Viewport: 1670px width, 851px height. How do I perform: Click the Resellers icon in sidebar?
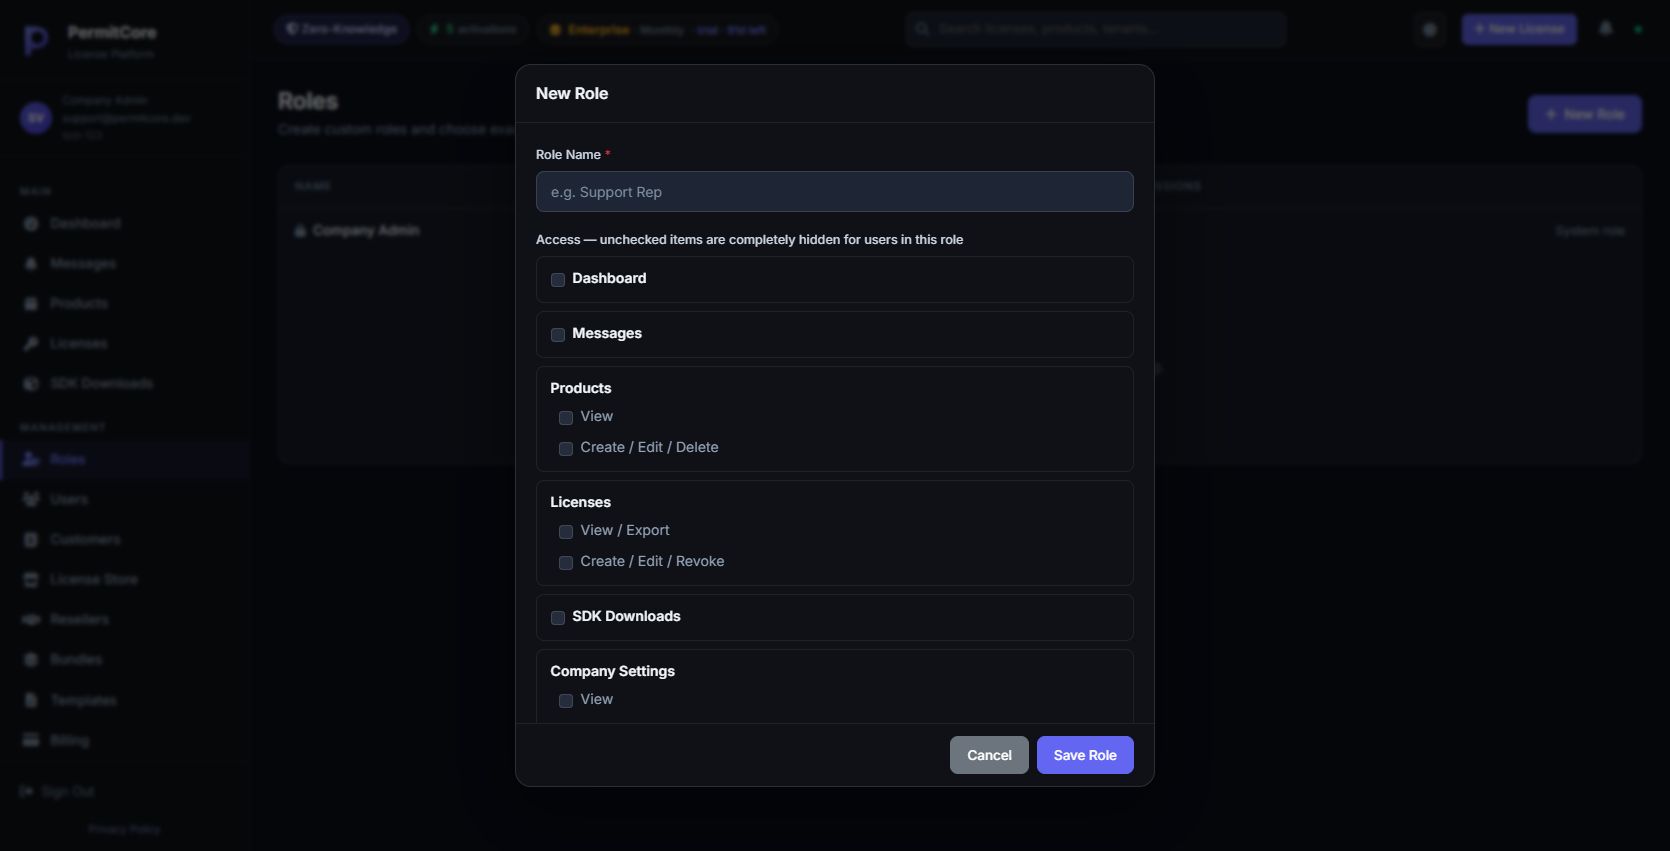(31, 619)
